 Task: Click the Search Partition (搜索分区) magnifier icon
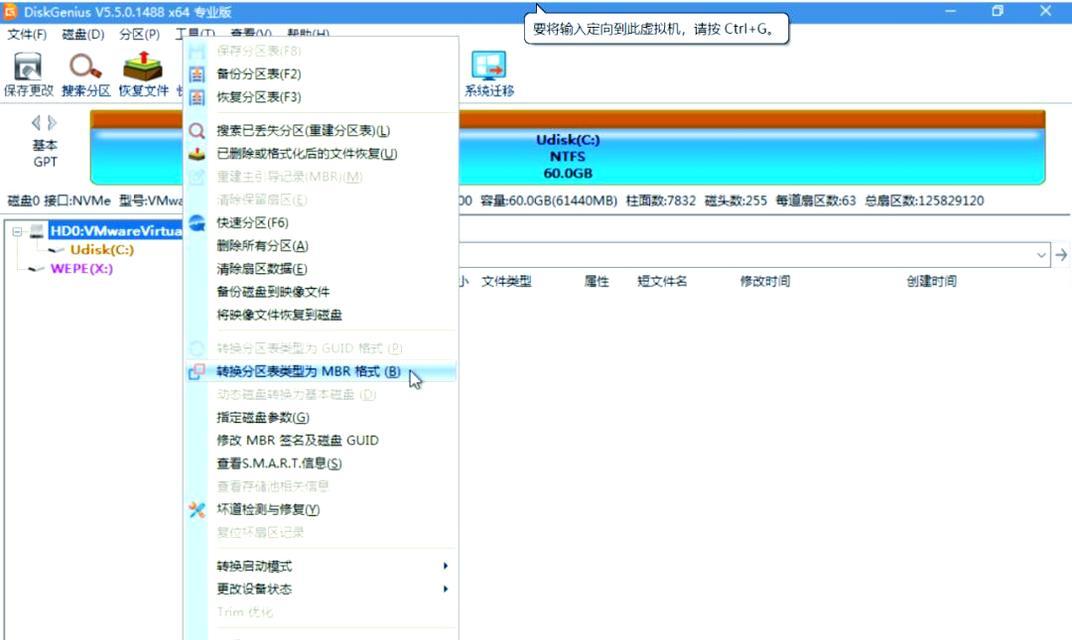pos(85,66)
